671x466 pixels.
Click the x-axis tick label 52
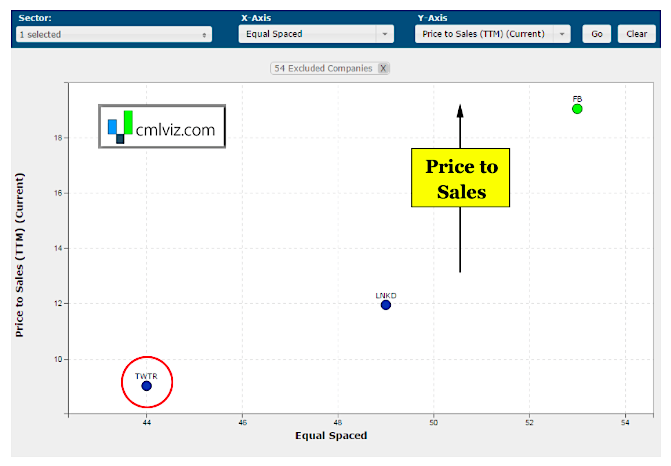pyautogui.click(x=529, y=423)
